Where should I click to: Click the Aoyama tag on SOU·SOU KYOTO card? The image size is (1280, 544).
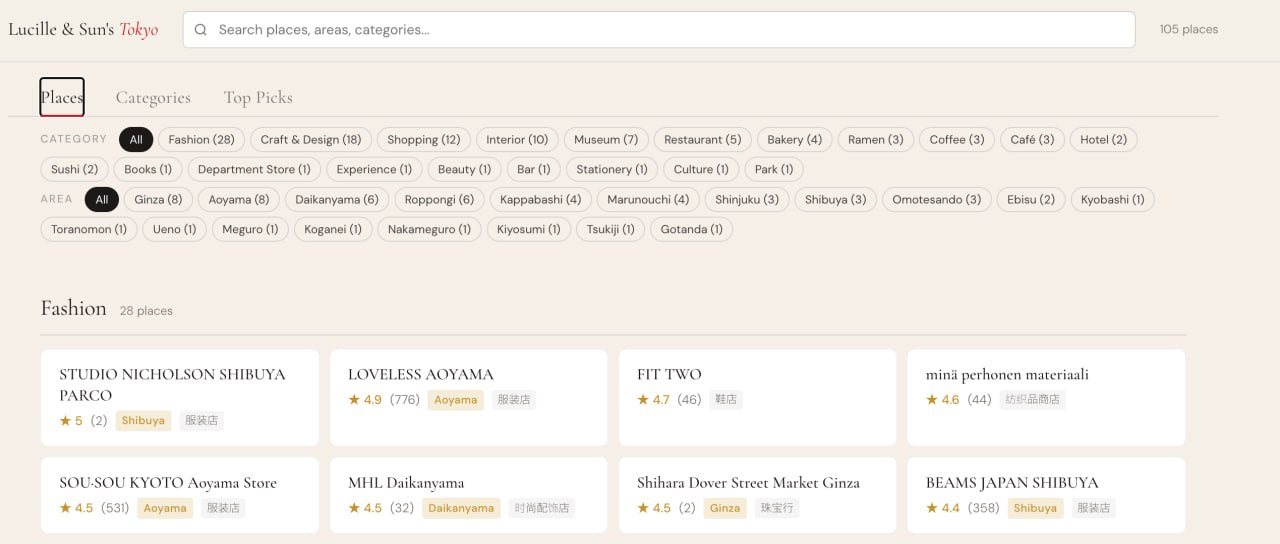(165, 508)
